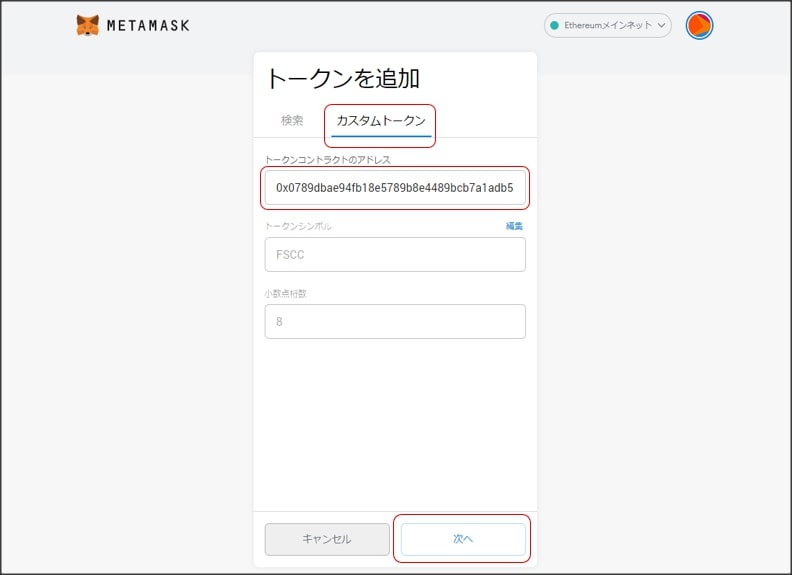Click blank area below the decimals field
The height and width of the screenshot is (575, 792).
[395, 420]
